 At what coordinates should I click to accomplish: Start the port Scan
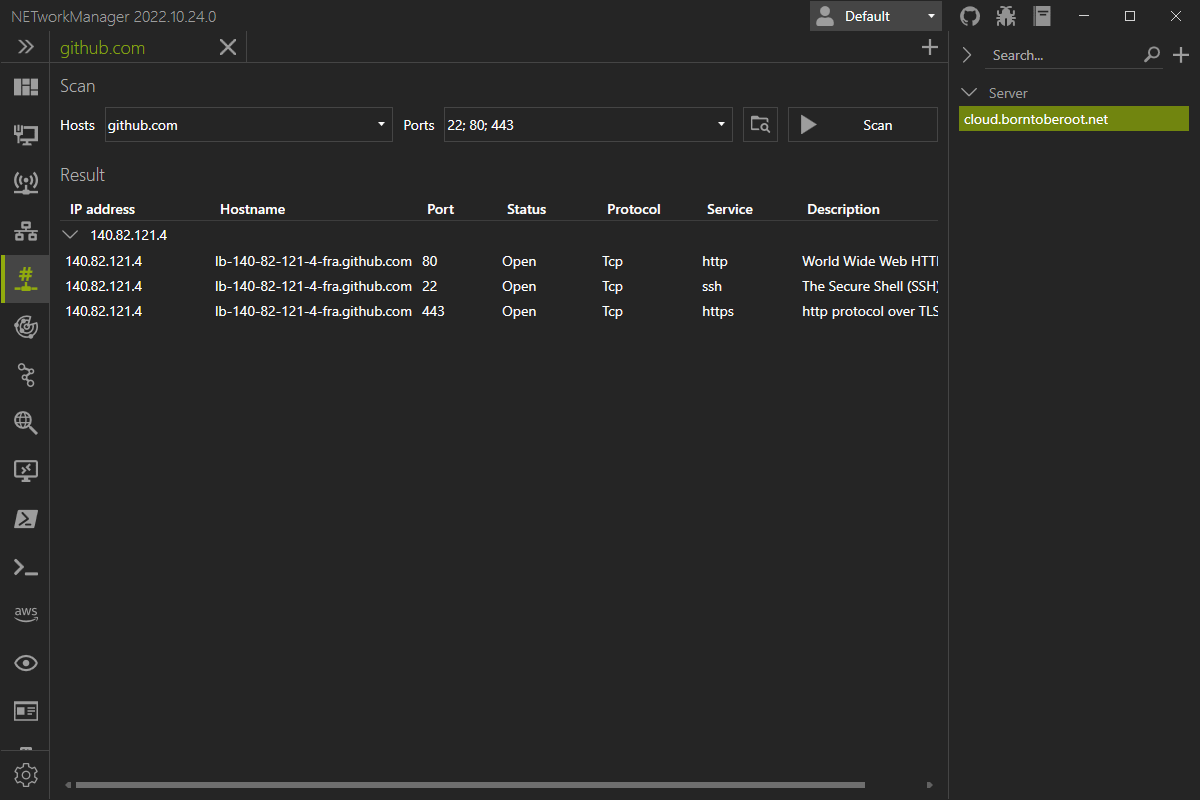pyautogui.click(x=863, y=125)
